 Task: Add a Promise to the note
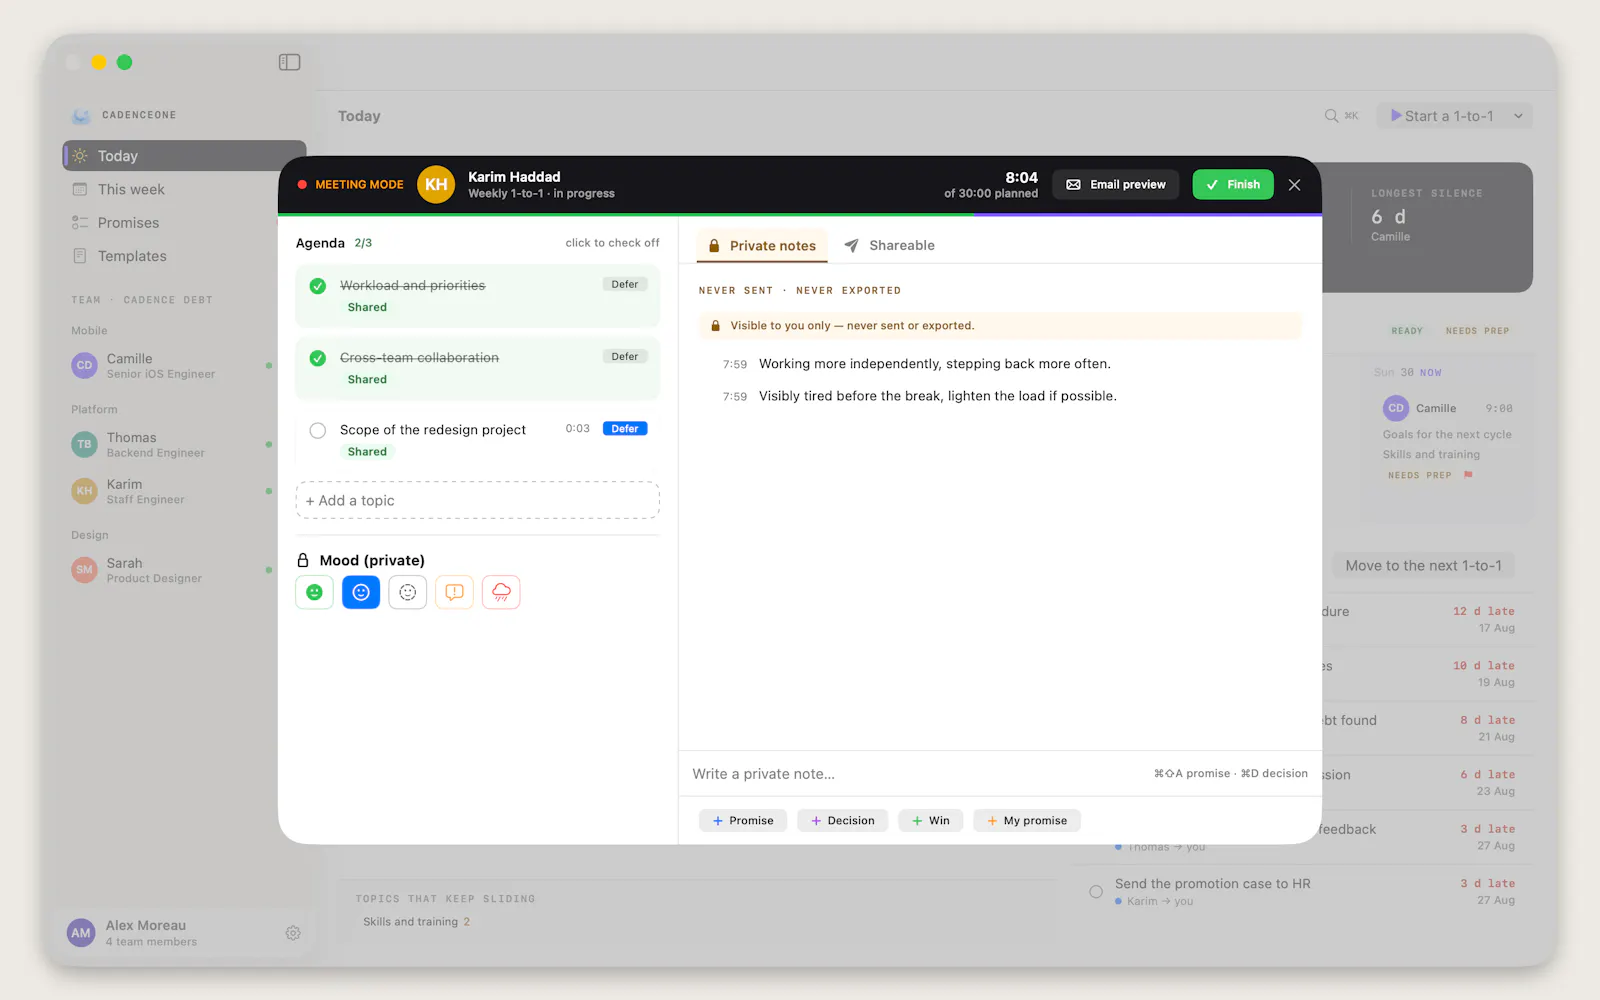coord(743,821)
